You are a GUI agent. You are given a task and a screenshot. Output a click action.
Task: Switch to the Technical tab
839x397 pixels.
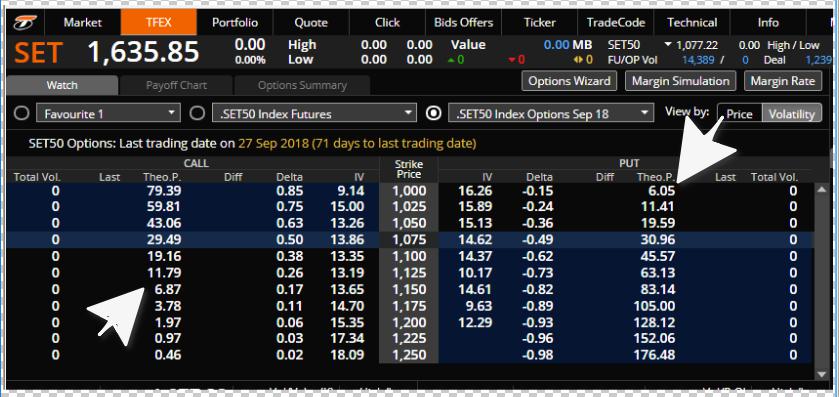coord(692,22)
